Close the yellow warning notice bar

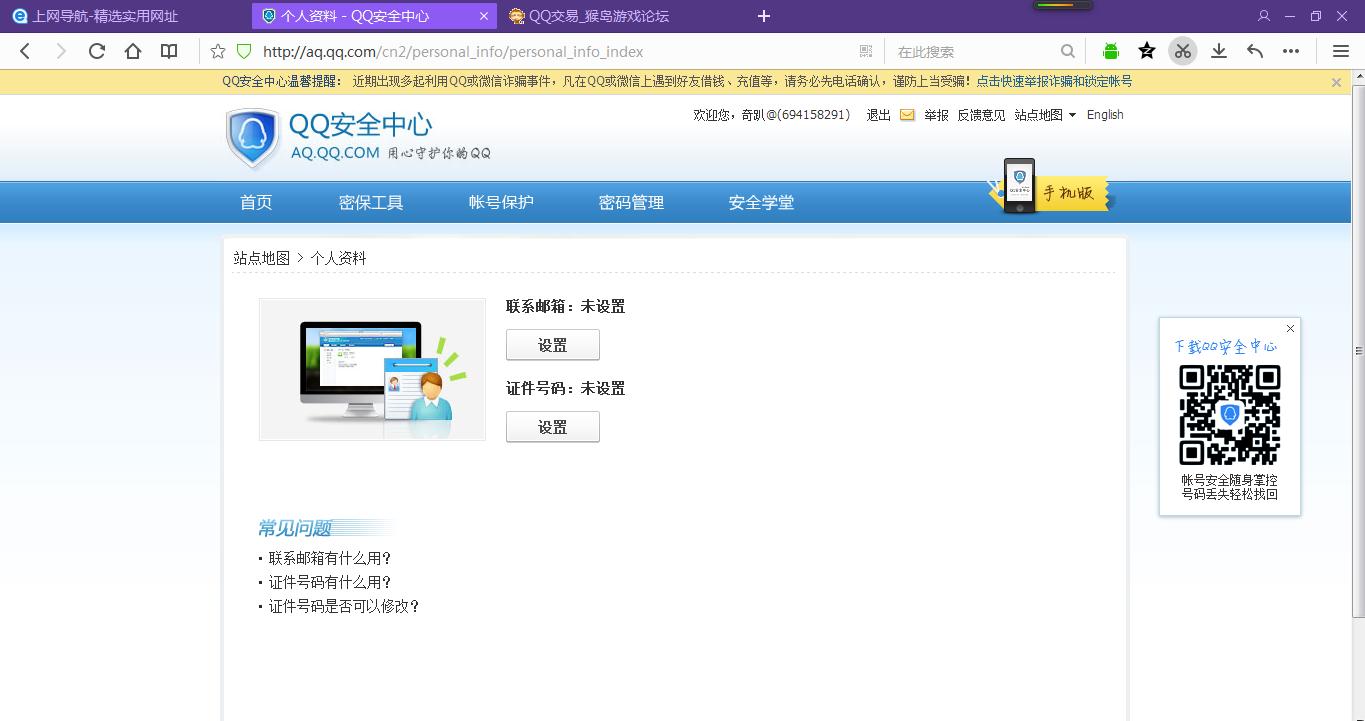[1336, 82]
